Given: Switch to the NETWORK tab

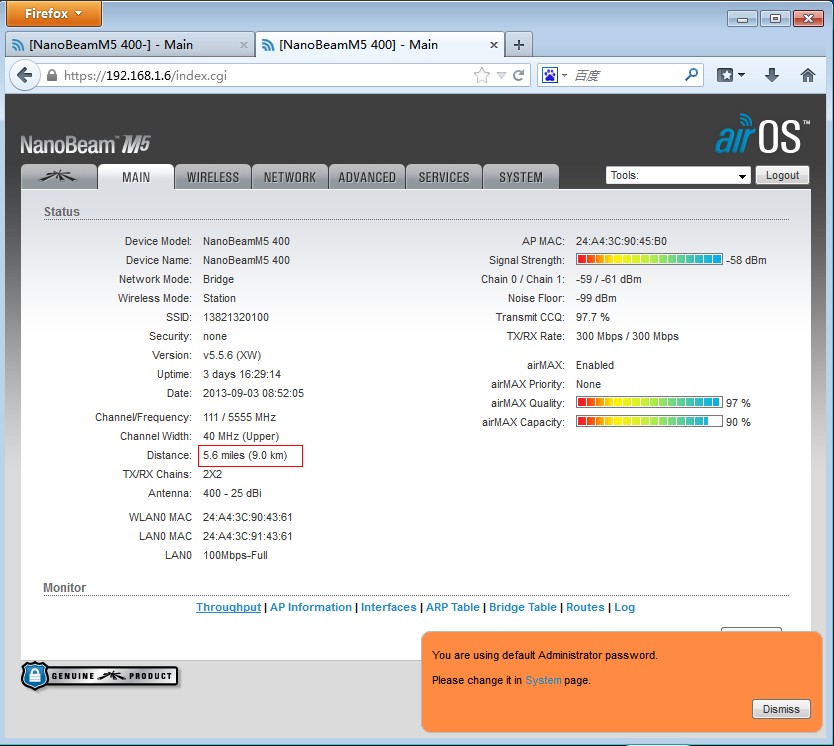Looking at the screenshot, I should tap(290, 177).
